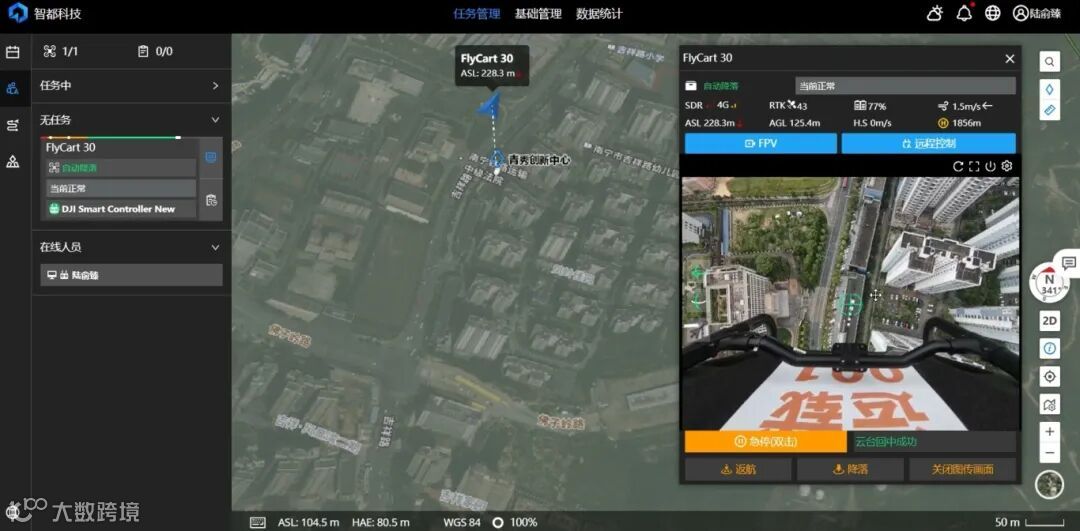Switch the satellite basemap thumbnail

[x=1049, y=484]
